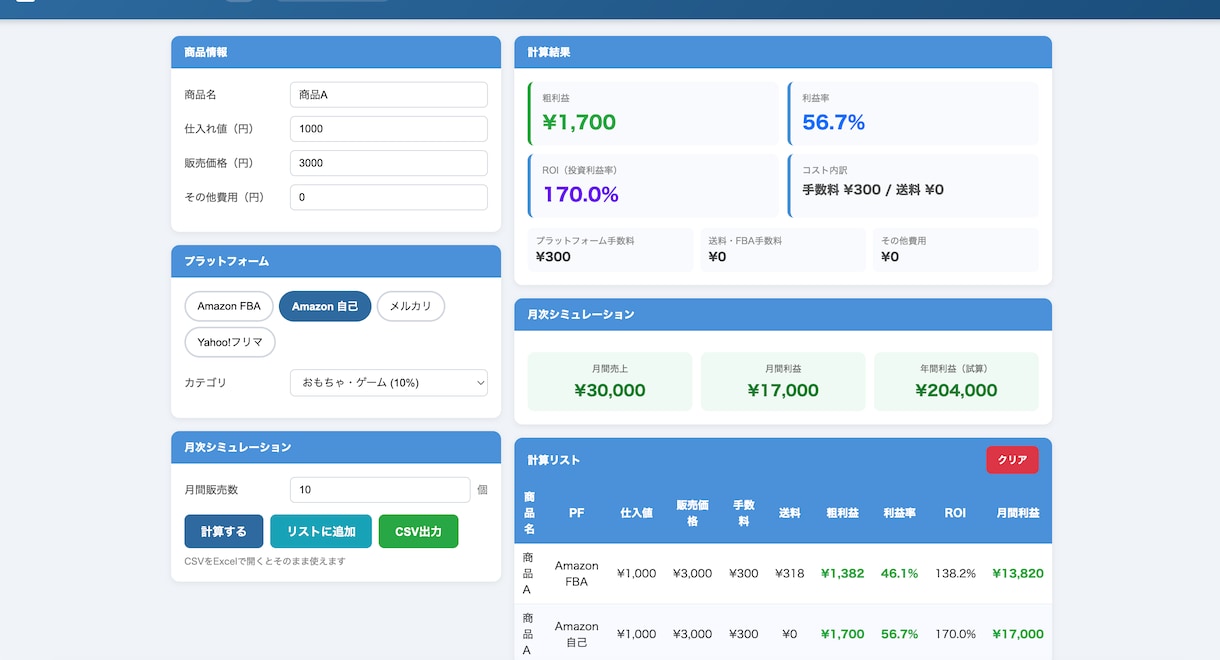This screenshot has width=1220, height=660.
Task: Open the カテゴリ dropdown
Action: [389, 383]
